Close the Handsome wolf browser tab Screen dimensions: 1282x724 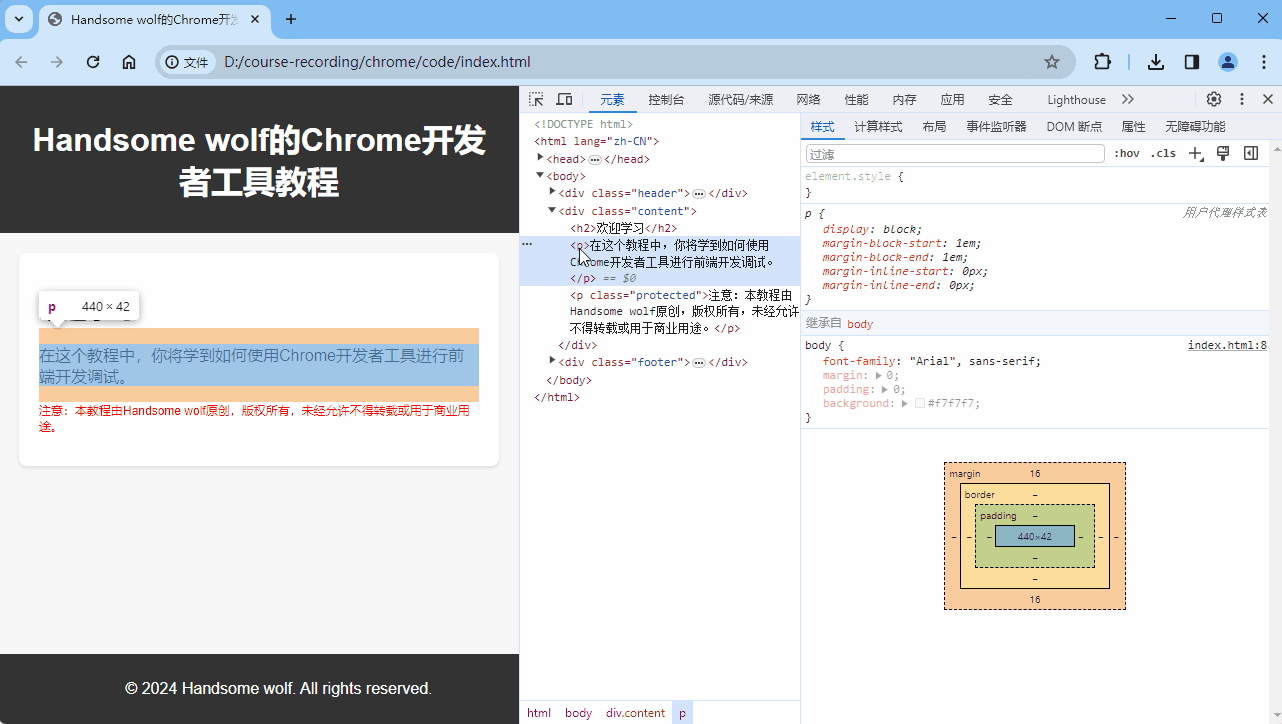point(255,19)
